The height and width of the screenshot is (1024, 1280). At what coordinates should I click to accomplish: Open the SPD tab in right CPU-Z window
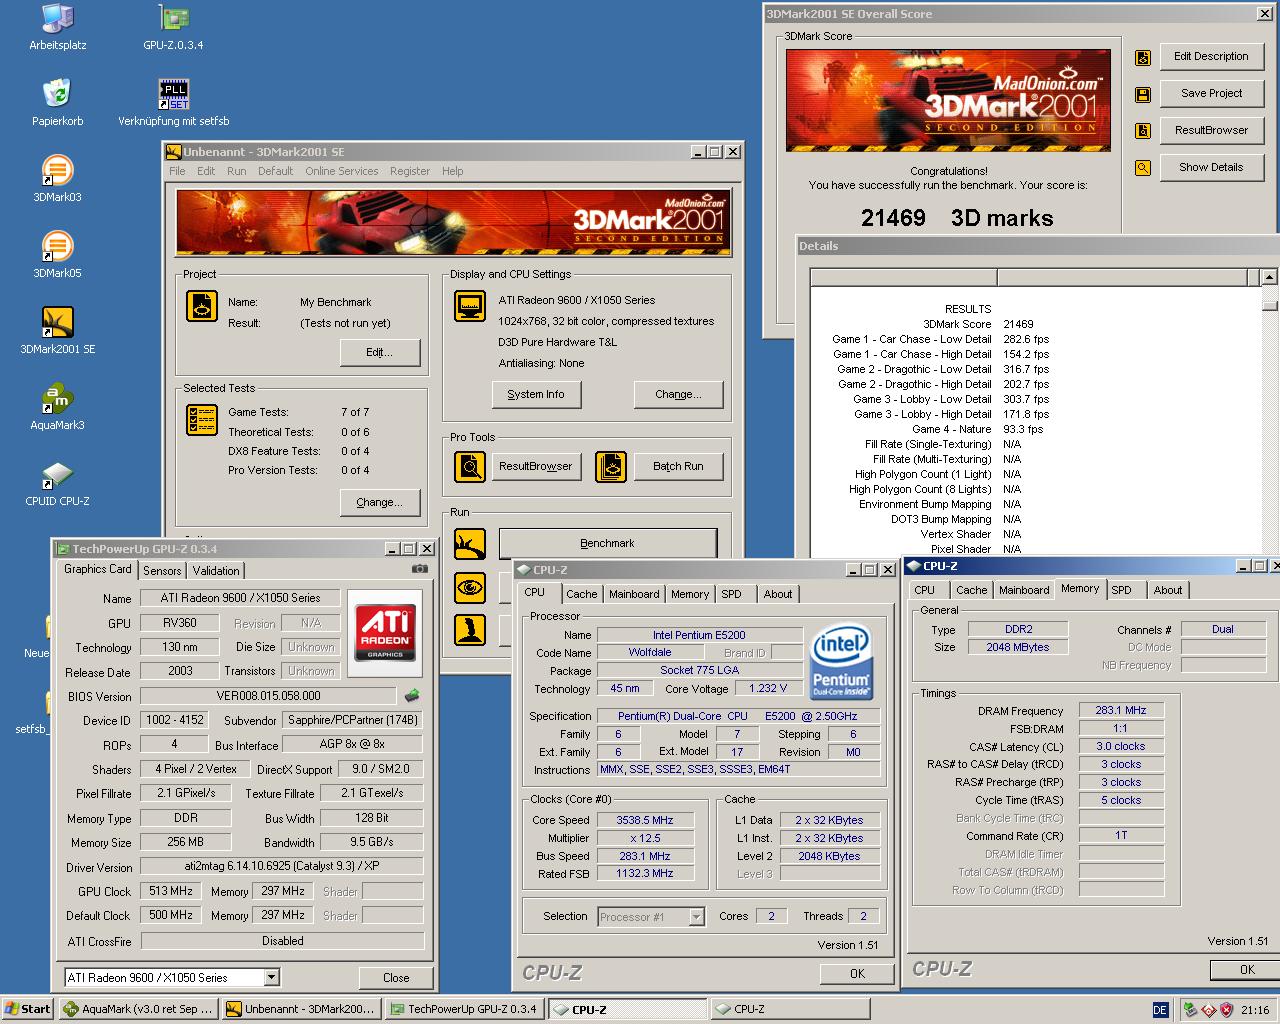(1122, 590)
